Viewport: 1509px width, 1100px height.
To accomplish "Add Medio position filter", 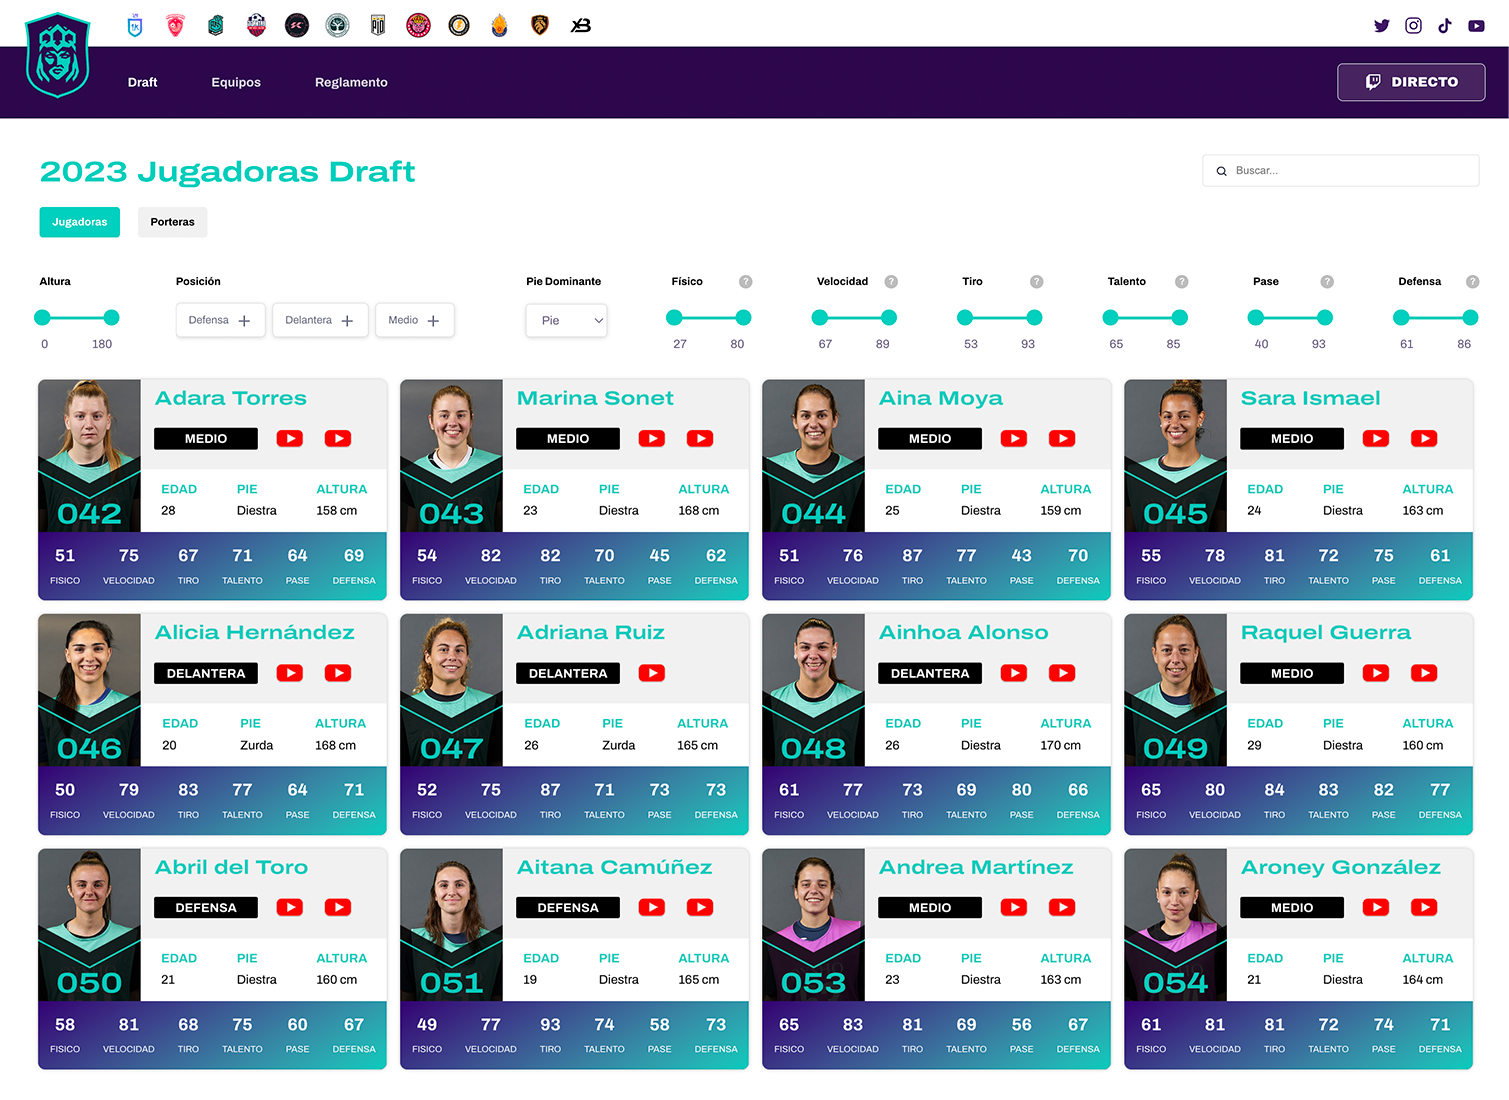I will (x=414, y=320).
